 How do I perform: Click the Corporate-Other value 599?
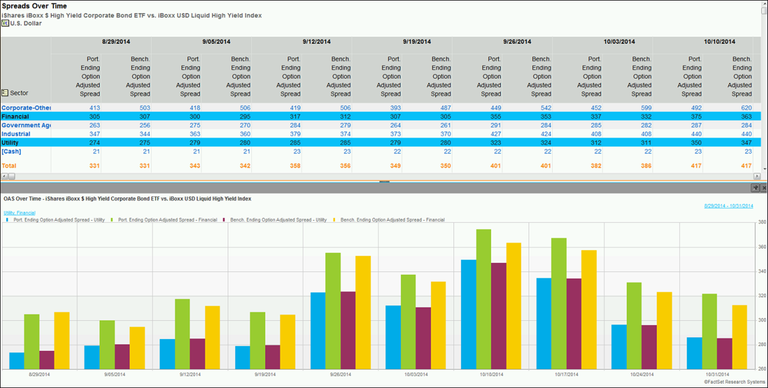point(646,108)
